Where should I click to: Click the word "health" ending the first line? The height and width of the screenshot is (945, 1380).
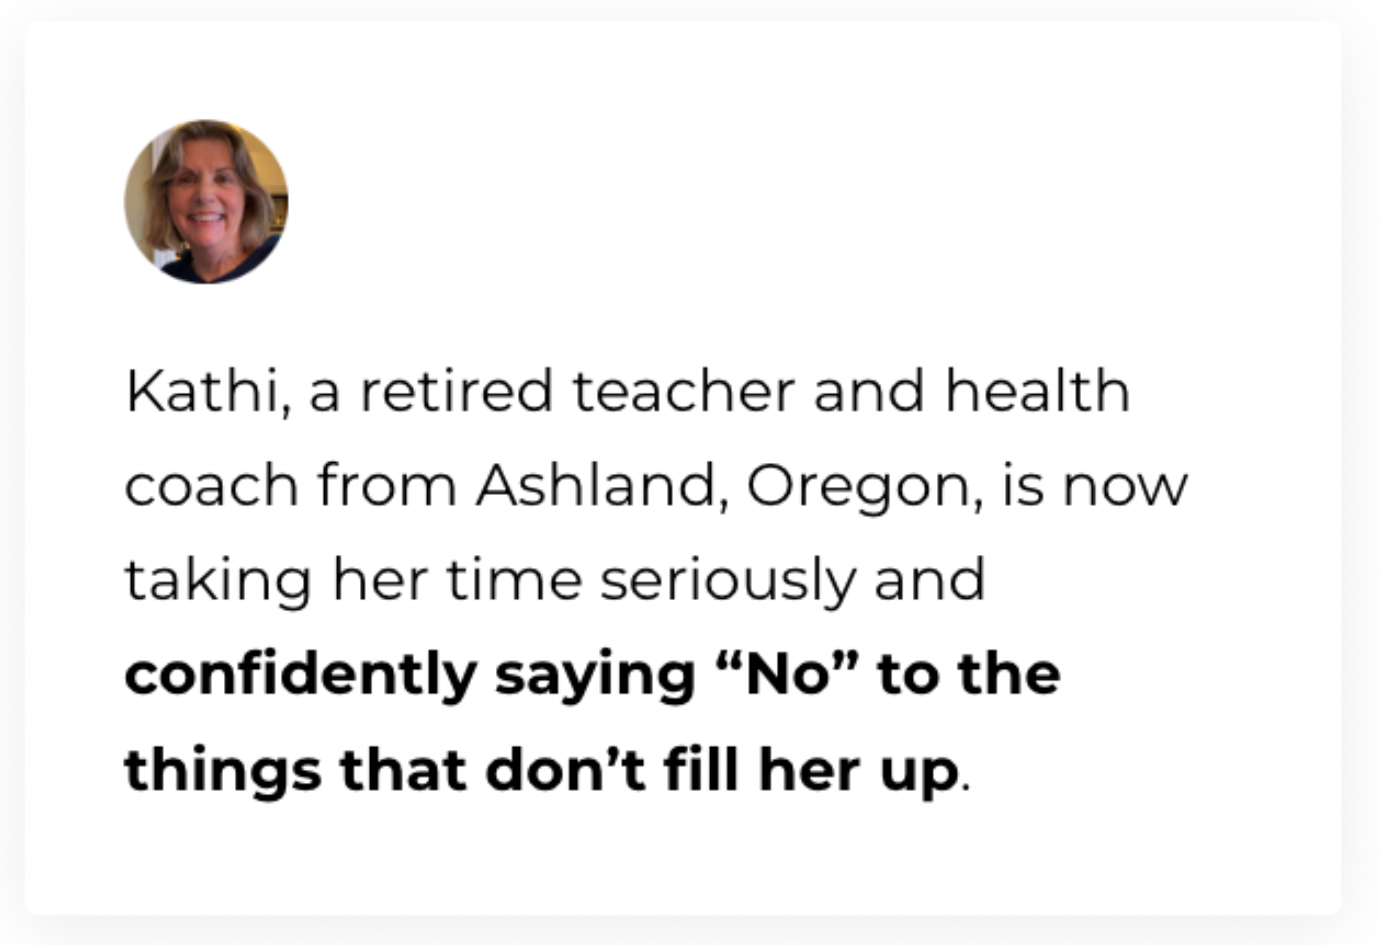pyautogui.click(x=1037, y=390)
